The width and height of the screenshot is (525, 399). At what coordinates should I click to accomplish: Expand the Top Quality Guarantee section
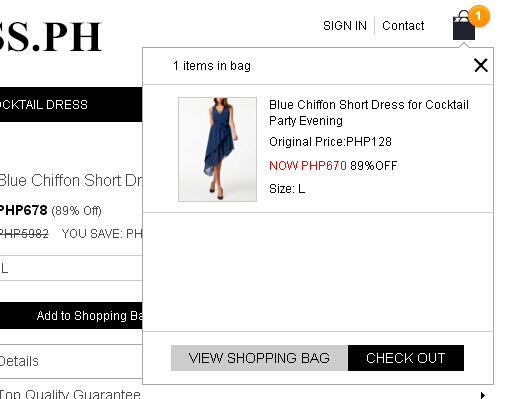coord(70,394)
